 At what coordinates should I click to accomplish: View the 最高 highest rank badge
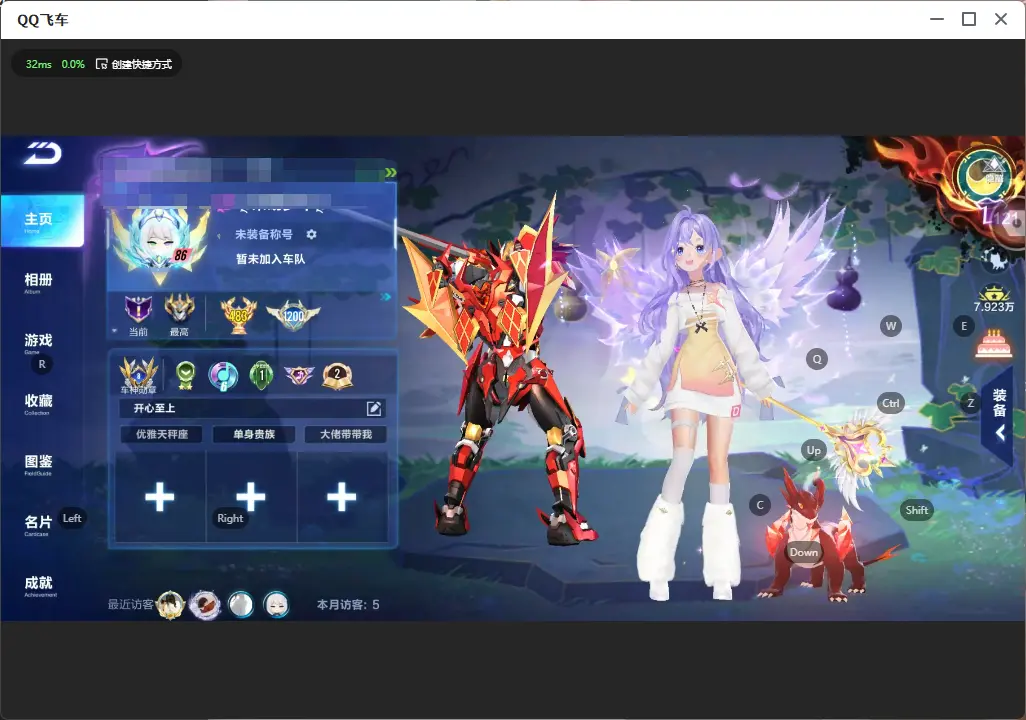179,308
